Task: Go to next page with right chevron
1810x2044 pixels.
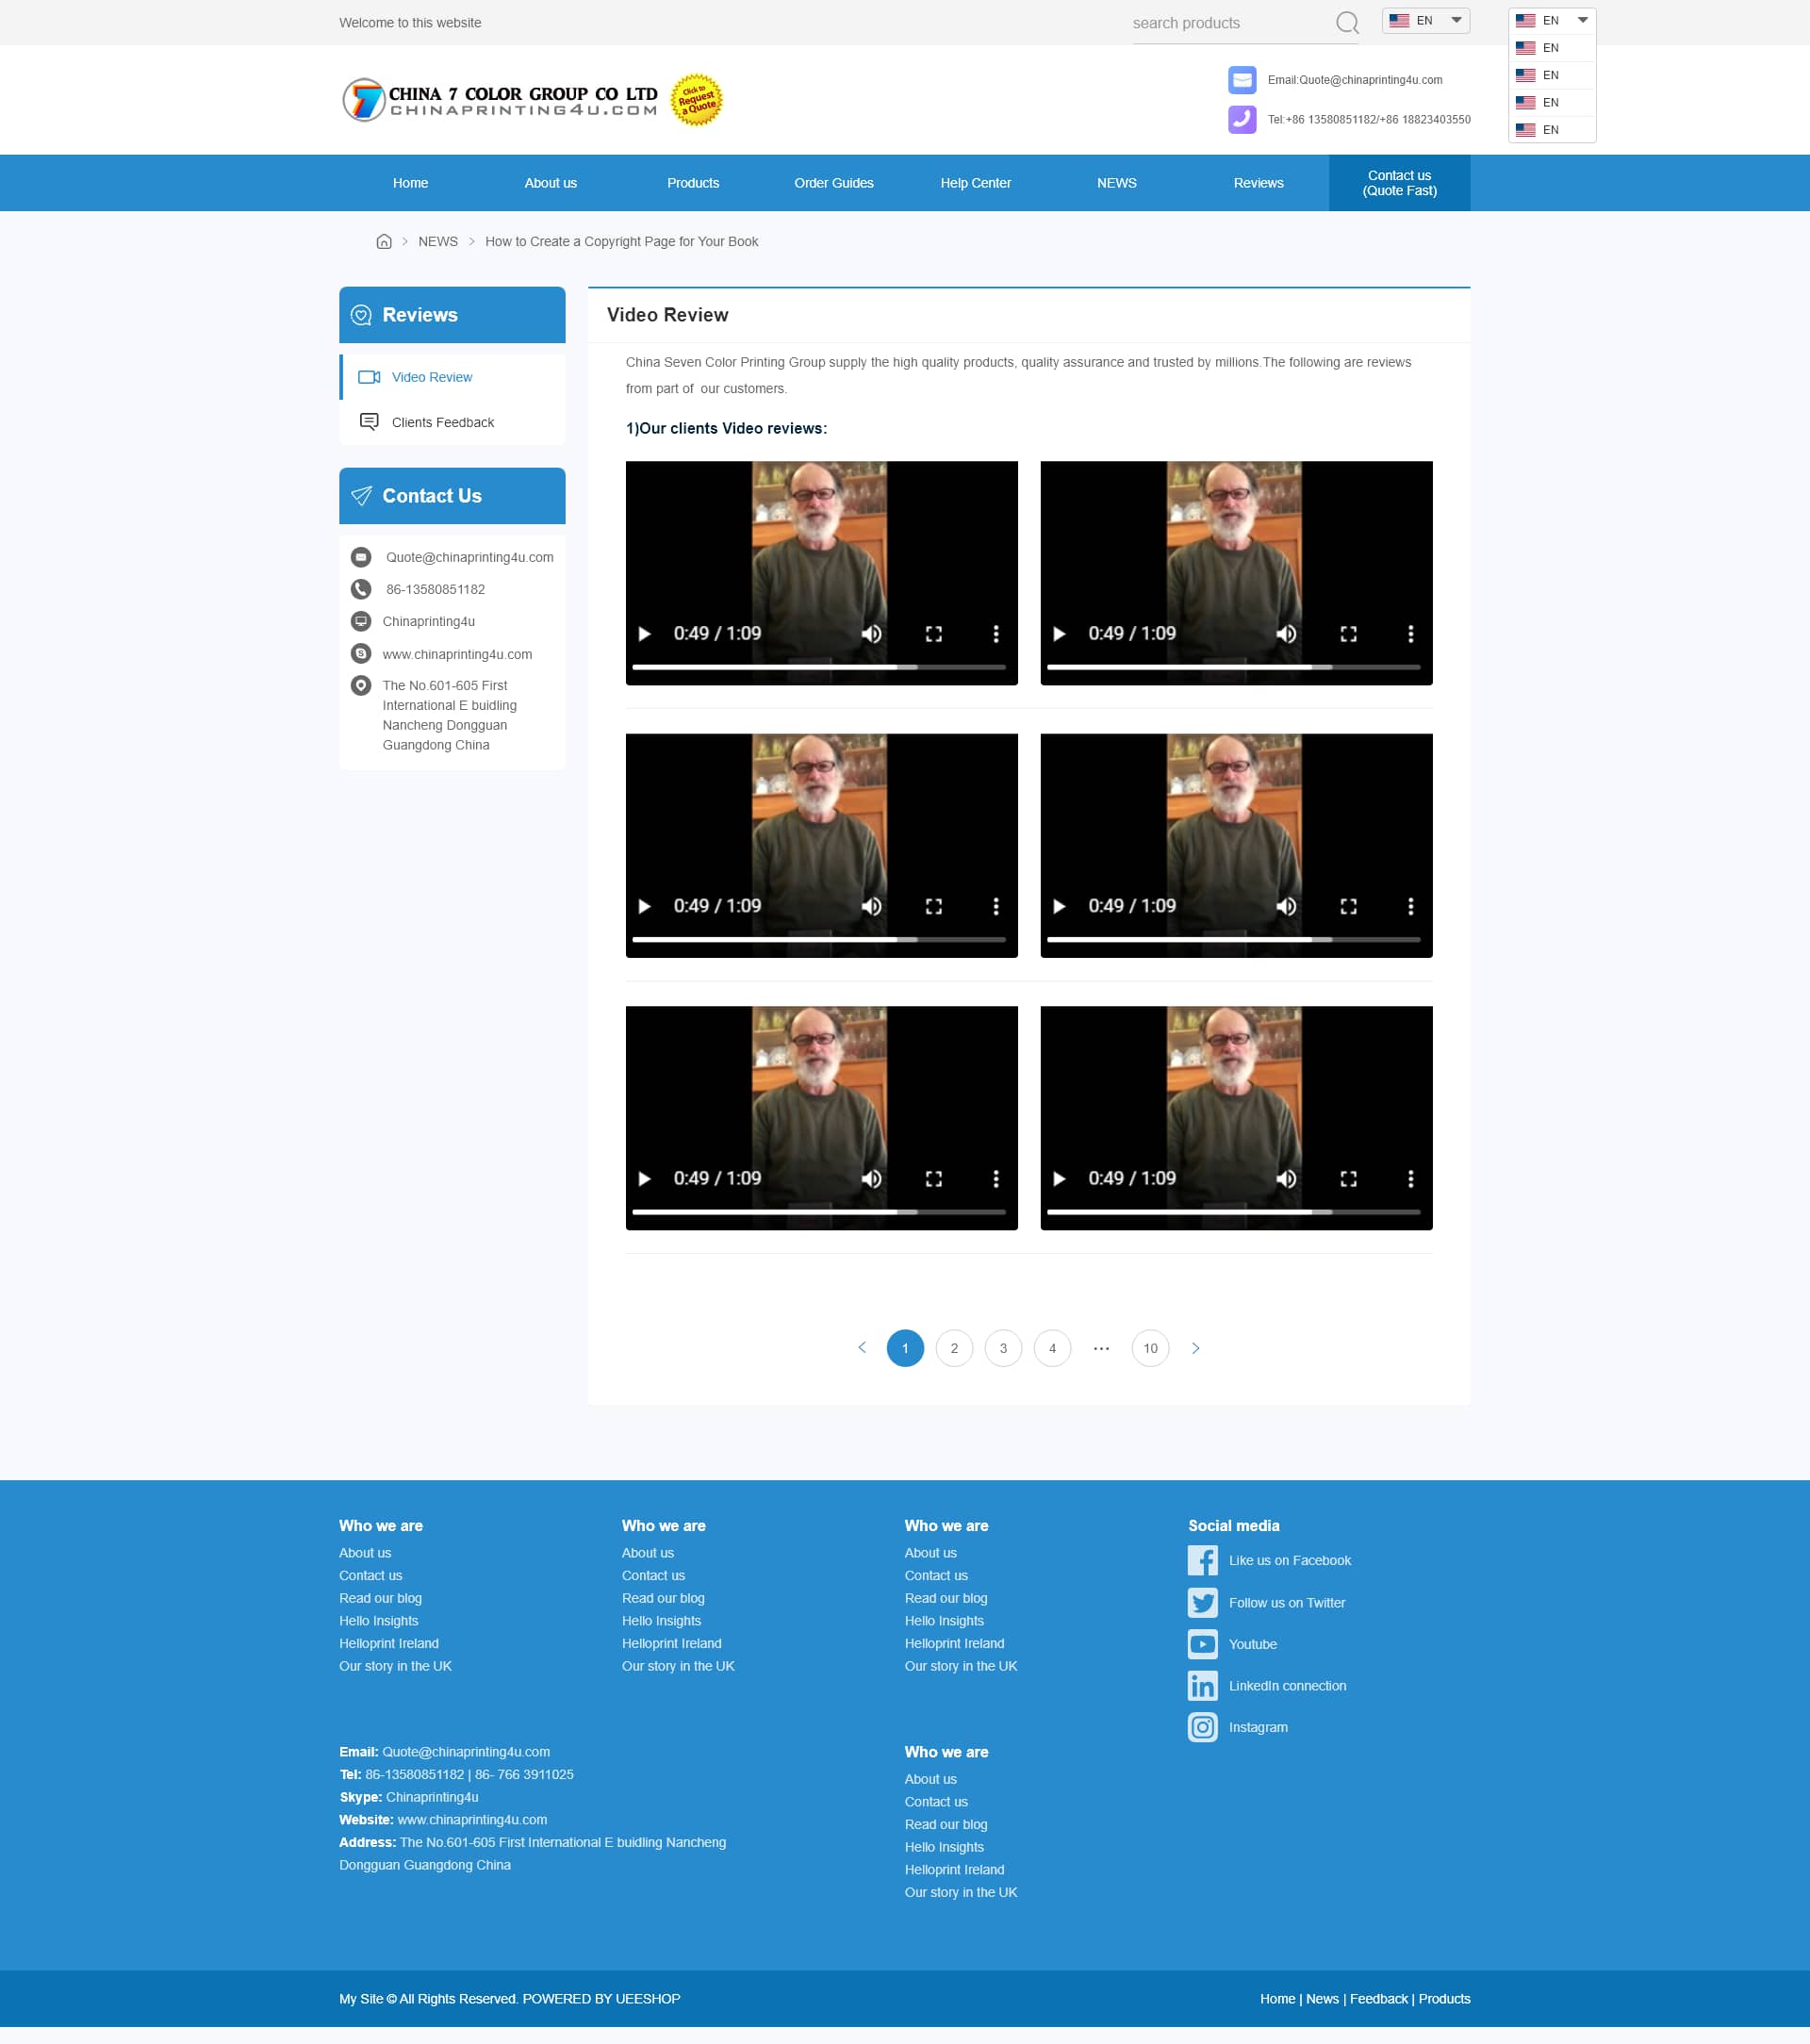Action: pos(1195,1348)
